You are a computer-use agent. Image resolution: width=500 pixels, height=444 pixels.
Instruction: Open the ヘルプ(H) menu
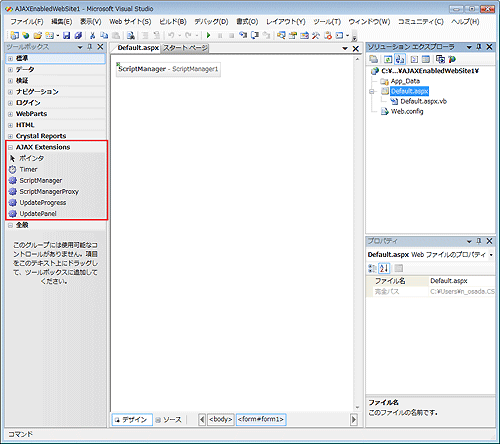(465, 22)
